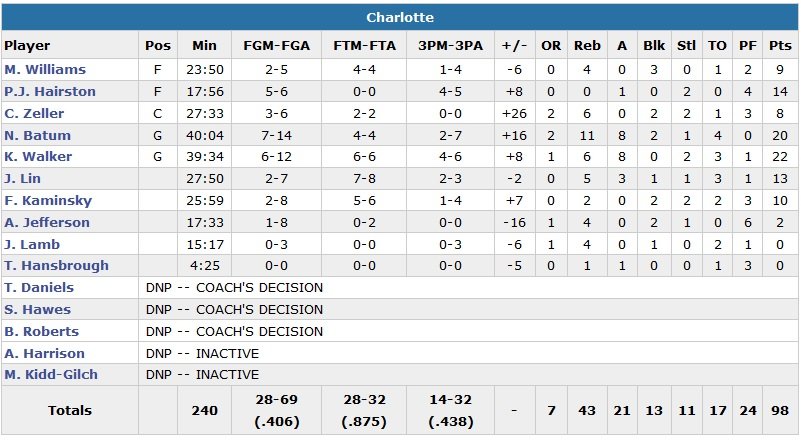Click the Charlotte team header
Image resolution: width=801 pixels, height=440 pixels.
[400, 17]
